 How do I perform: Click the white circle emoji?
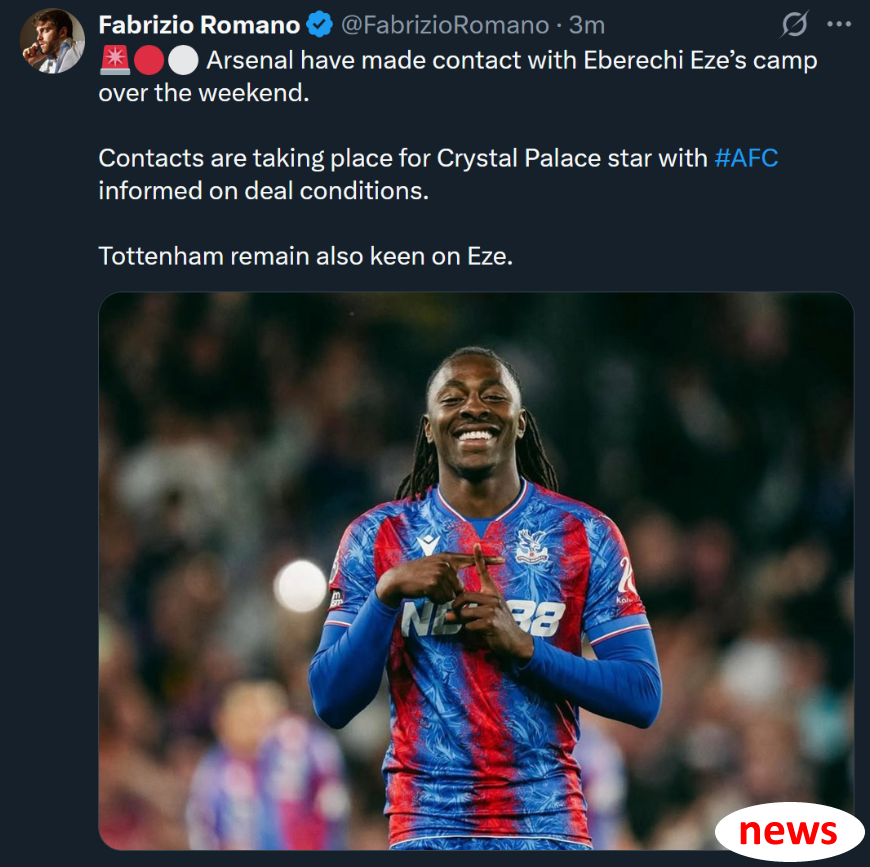point(183,60)
